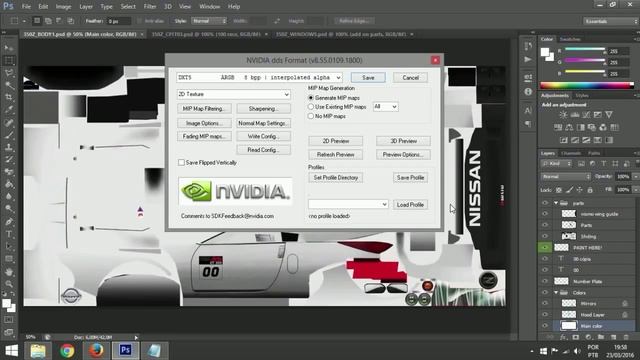
Task: Click the Brightness/Contrast adjustment icon
Action: 563,115
